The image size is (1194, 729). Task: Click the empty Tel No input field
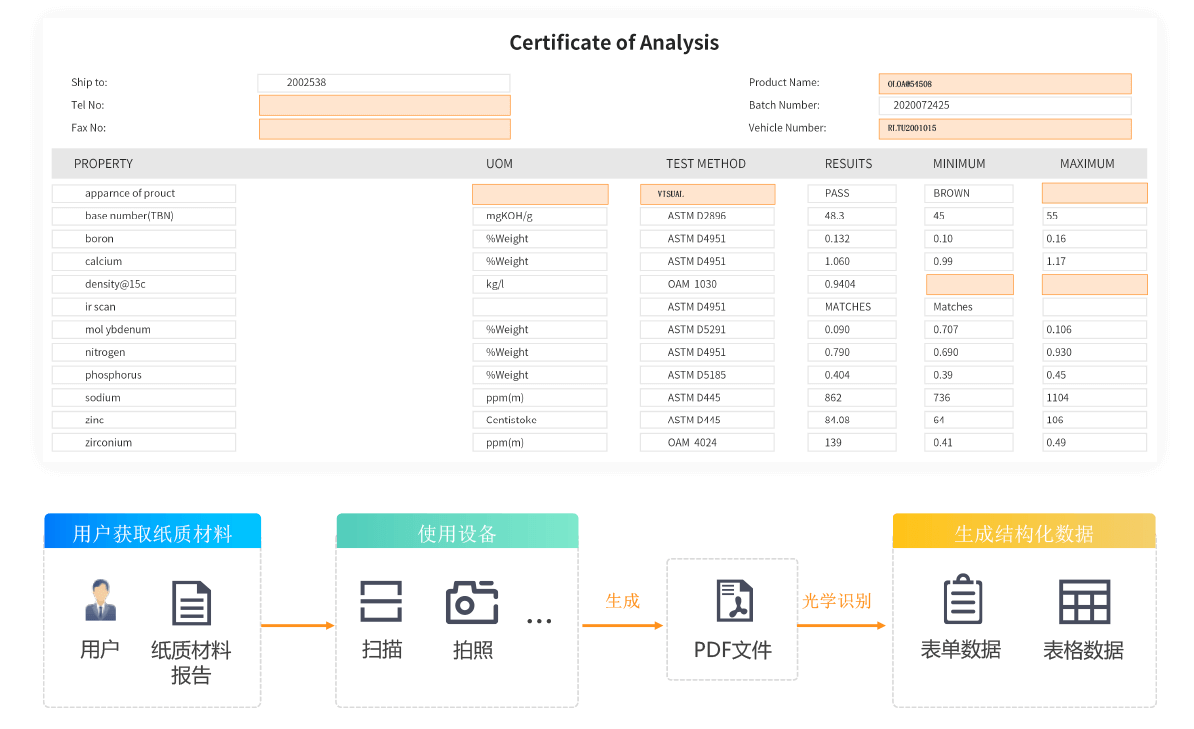click(x=384, y=106)
